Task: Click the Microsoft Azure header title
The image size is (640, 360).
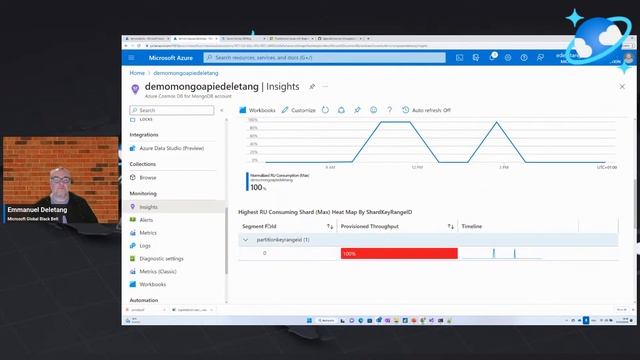Action: [171, 58]
